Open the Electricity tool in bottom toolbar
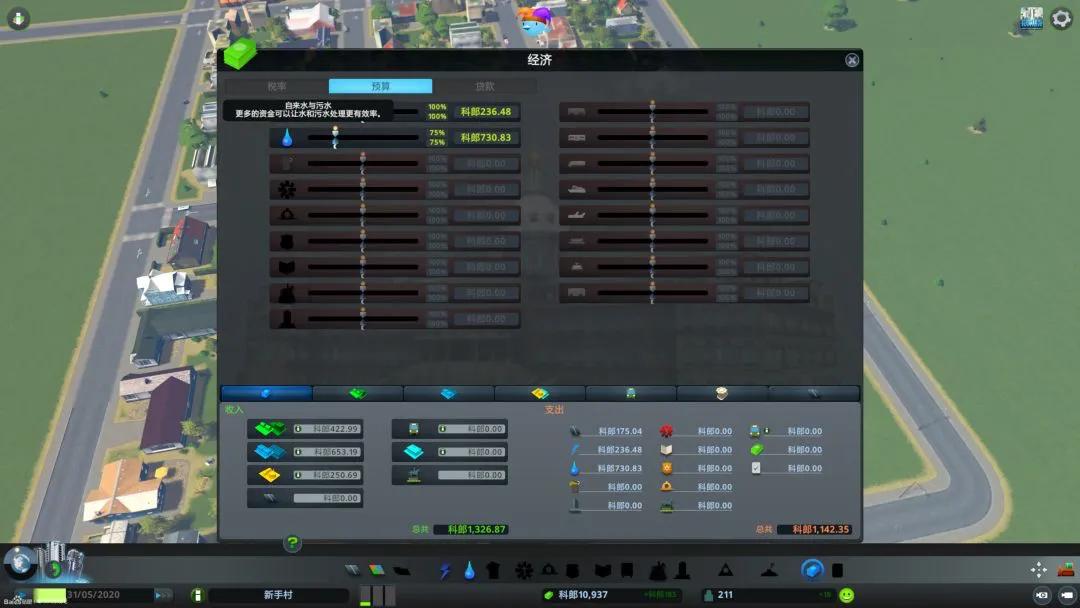1080x608 pixels. (445, 570)
